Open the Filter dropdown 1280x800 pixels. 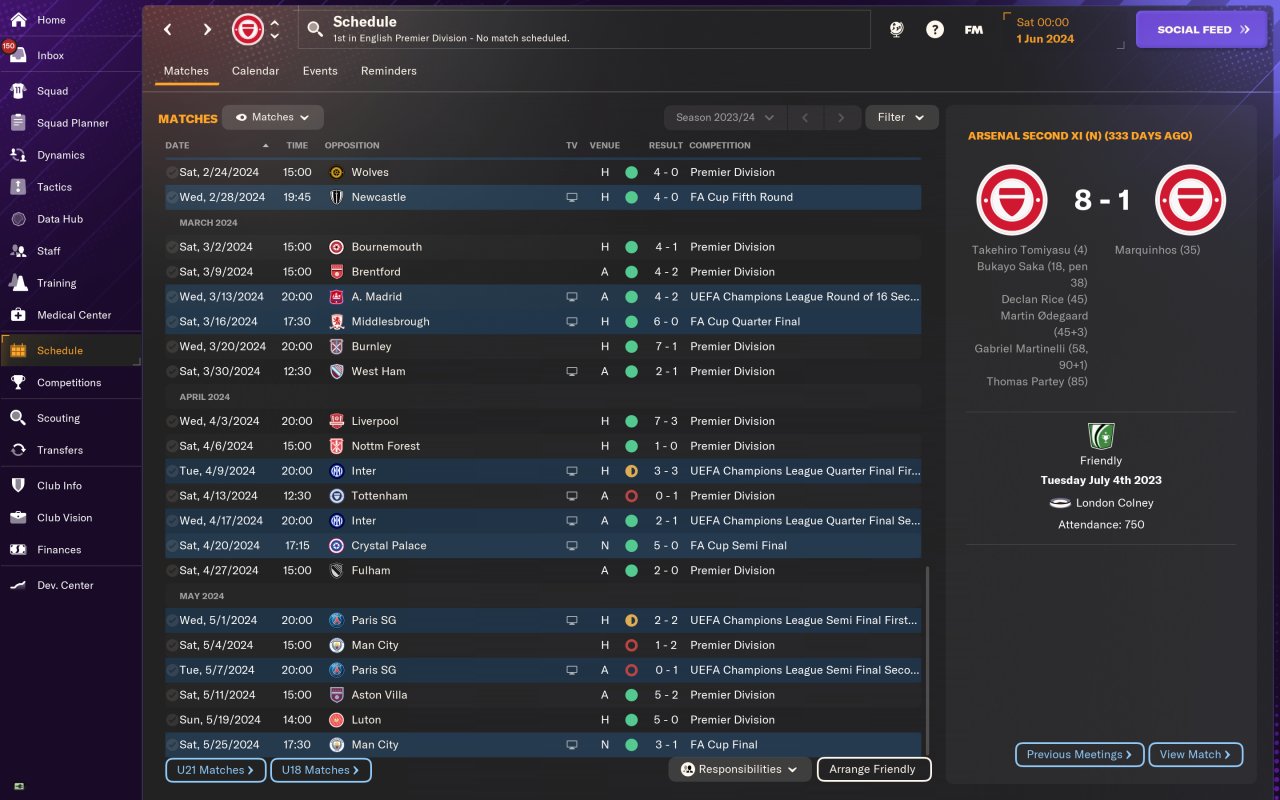pyautogui.click(x=902, y=118)
